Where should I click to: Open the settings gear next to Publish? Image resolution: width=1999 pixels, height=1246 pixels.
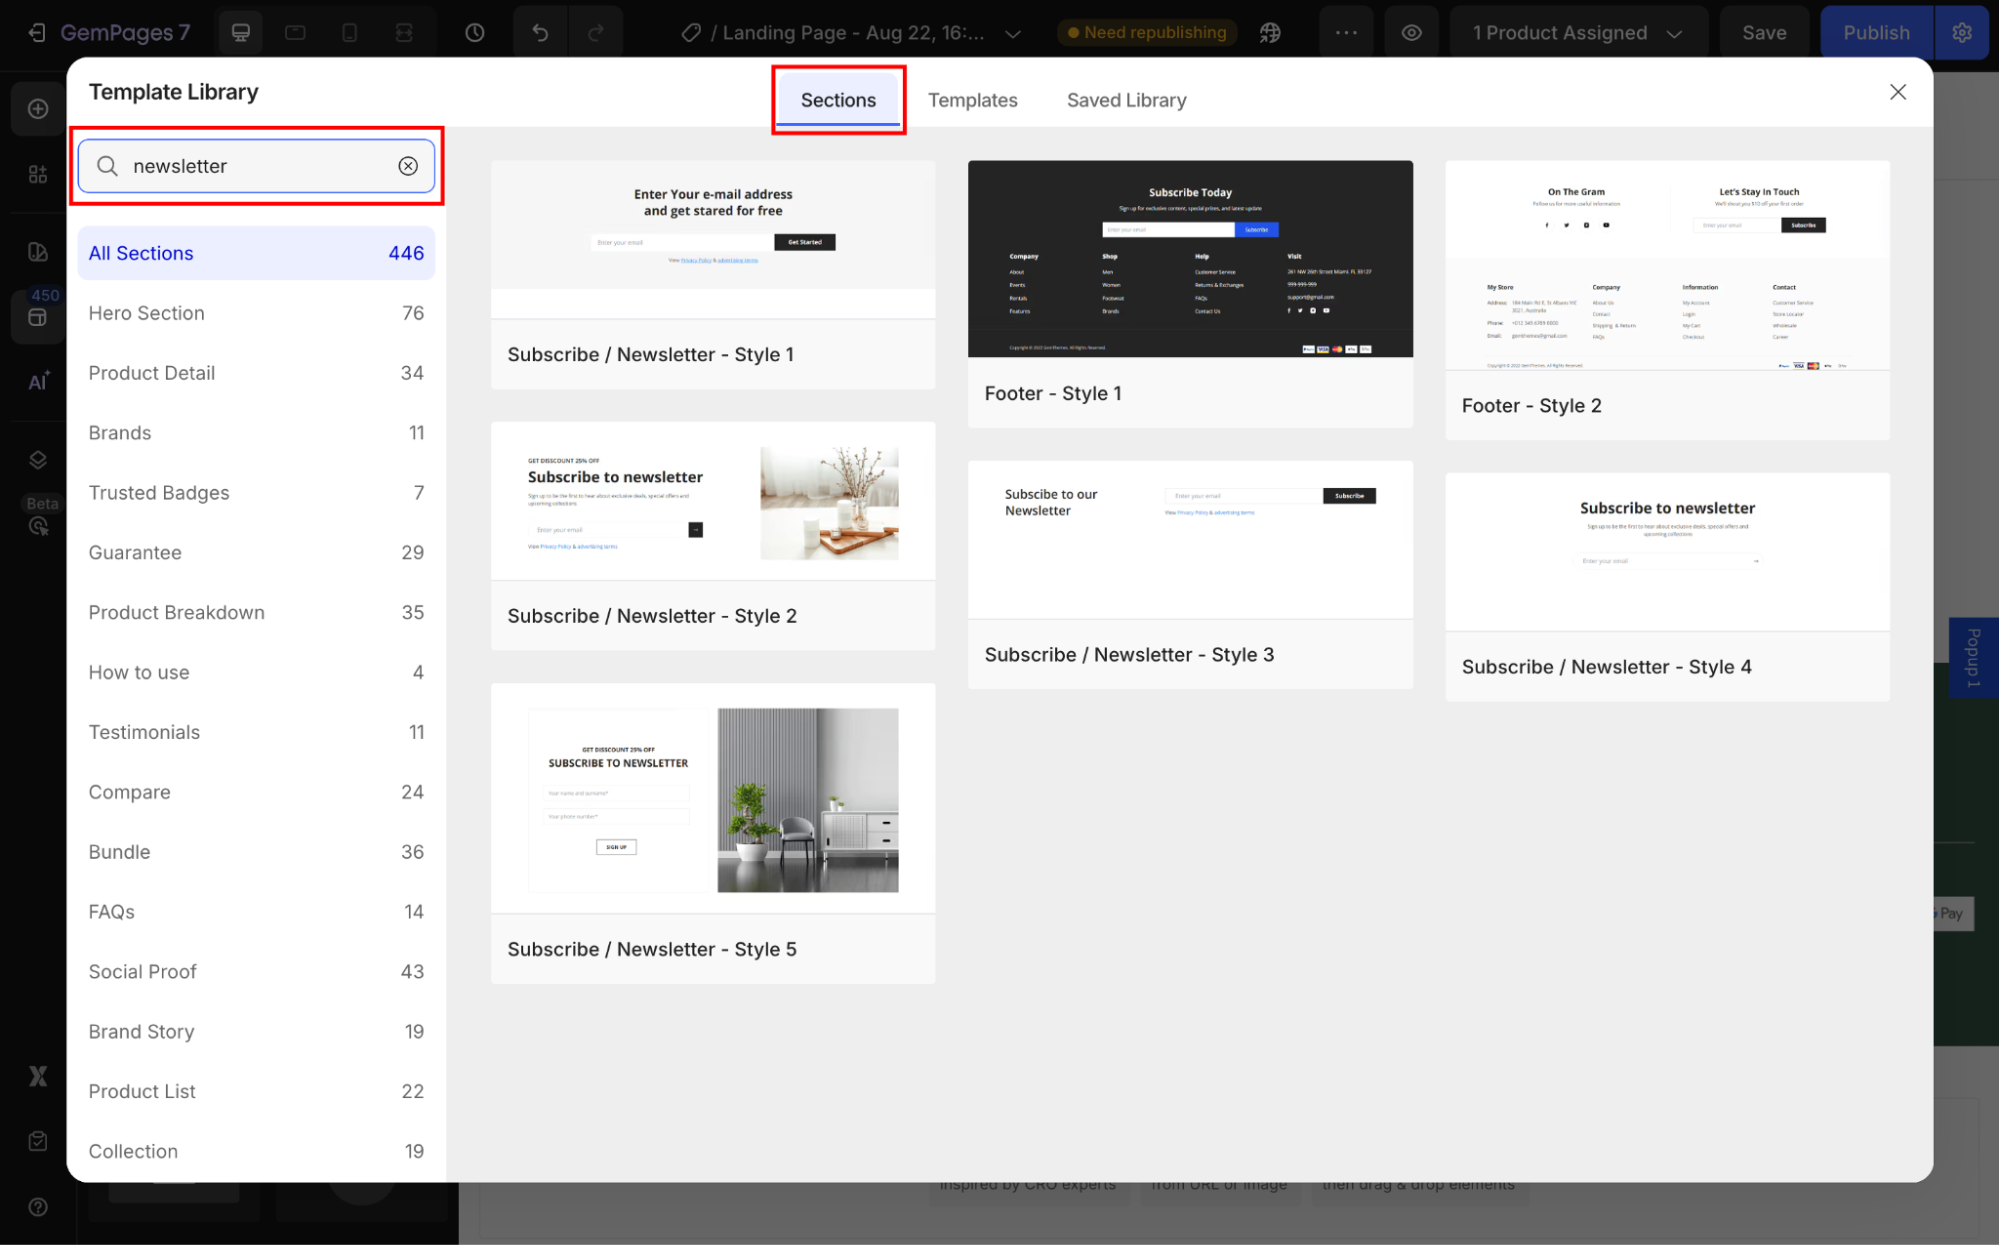[x=1962, y=33]
